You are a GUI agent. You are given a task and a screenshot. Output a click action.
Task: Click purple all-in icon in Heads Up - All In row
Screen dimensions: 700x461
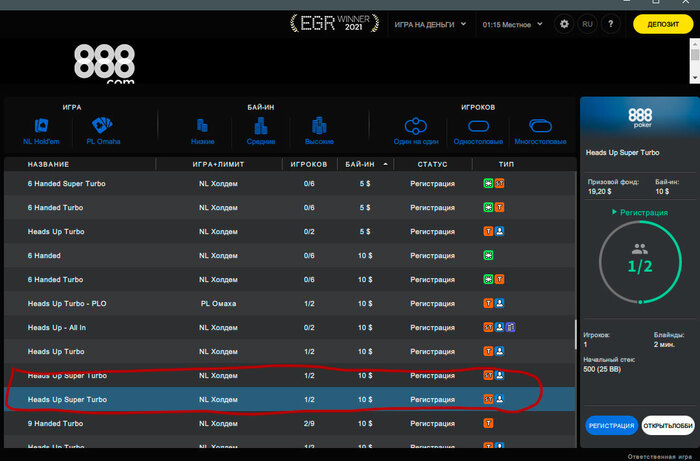click(x=511, y=328)
